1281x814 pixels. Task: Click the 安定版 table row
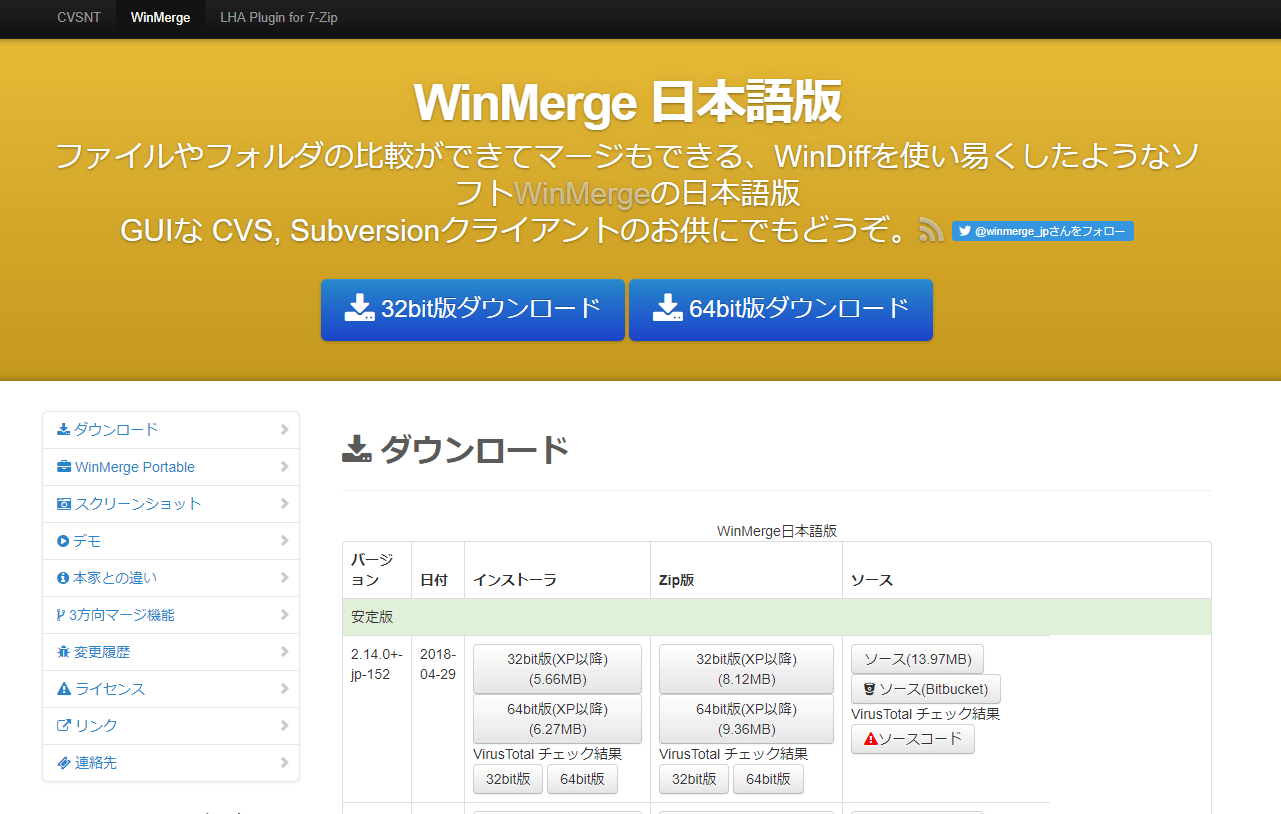pos(777,617)
